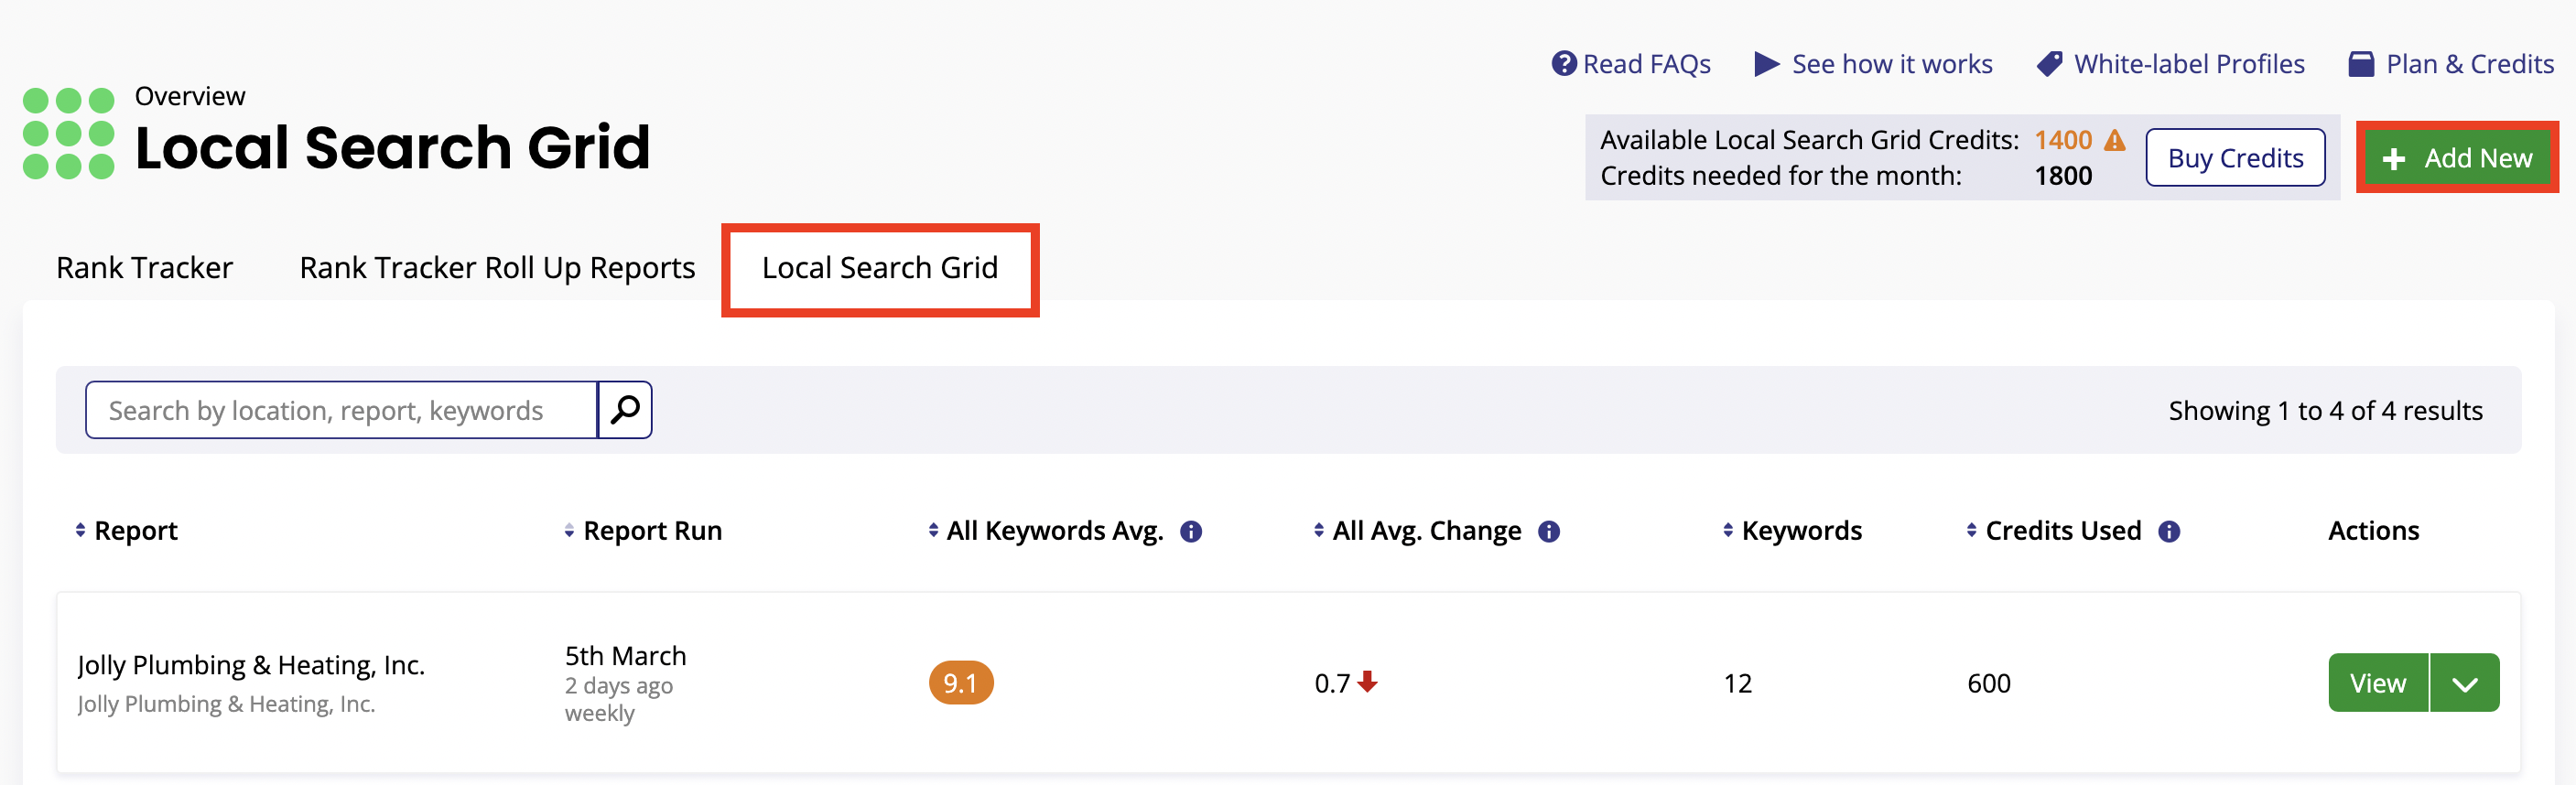Click the Add New button
This screenshot has width=2576, height=785.
pos(2457,157)
